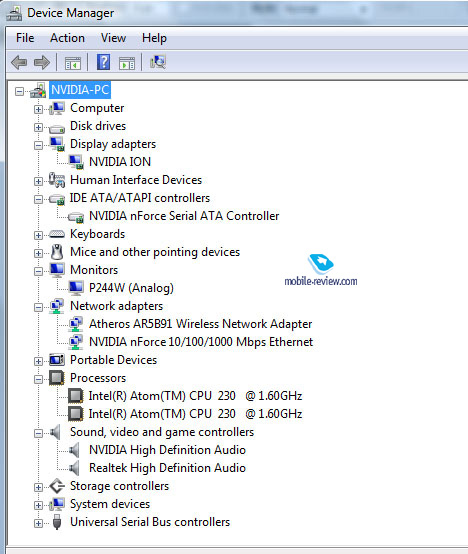Viewport: 468px width, 554px height.
Task: Click the Realtek High Definition Audio speaker icon
Action: [x=74, y=468]
